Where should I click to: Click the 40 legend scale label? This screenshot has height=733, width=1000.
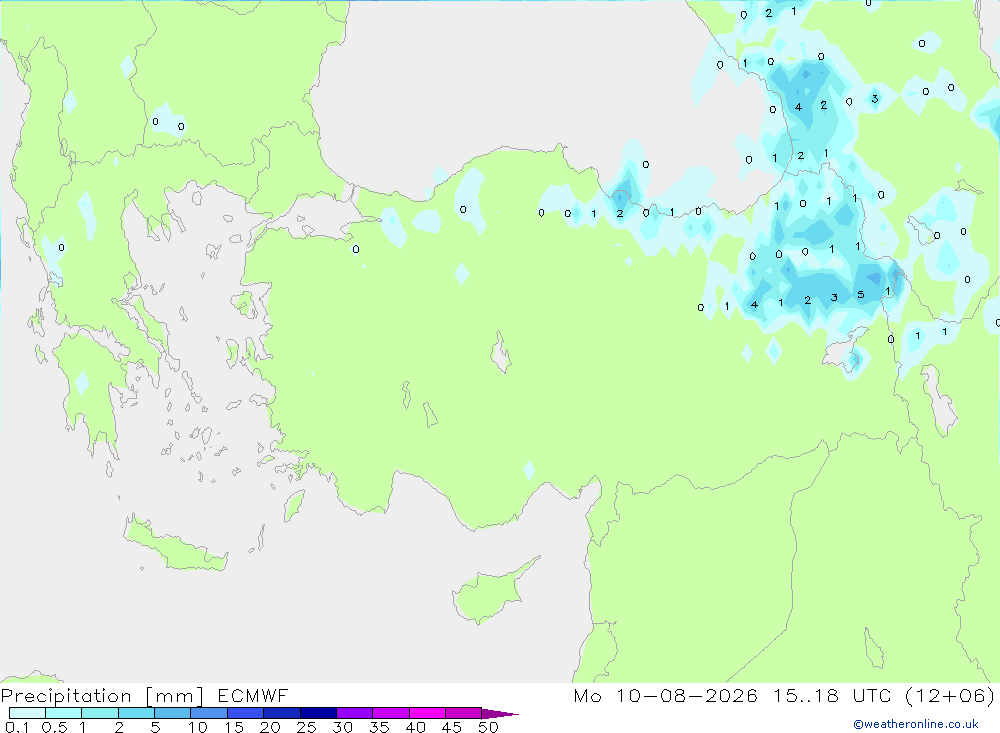(x=415, y=727)
